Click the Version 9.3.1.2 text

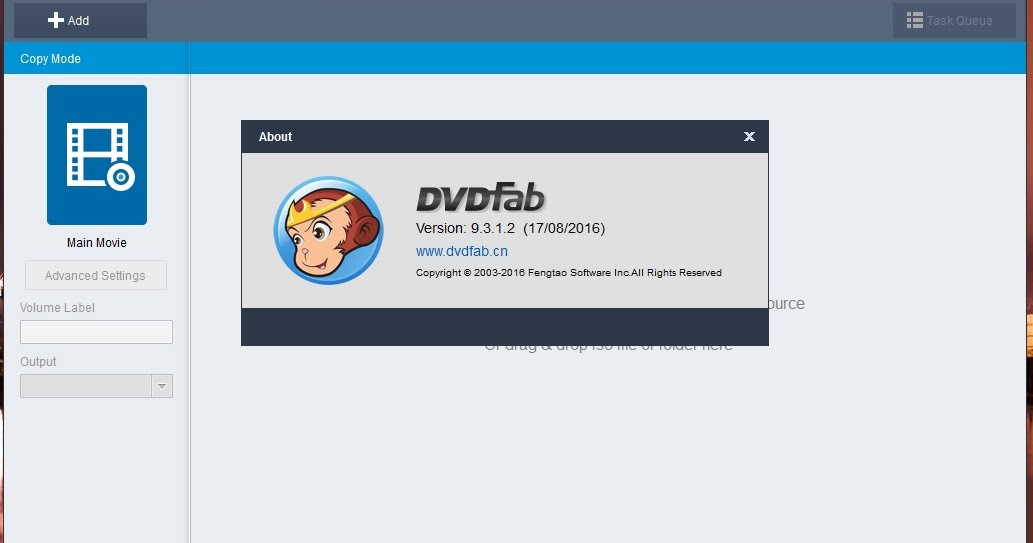pos(510,228)
